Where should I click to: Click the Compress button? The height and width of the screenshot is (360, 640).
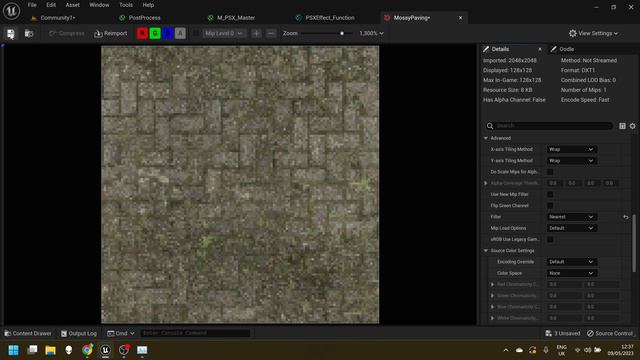click(67, 33)
